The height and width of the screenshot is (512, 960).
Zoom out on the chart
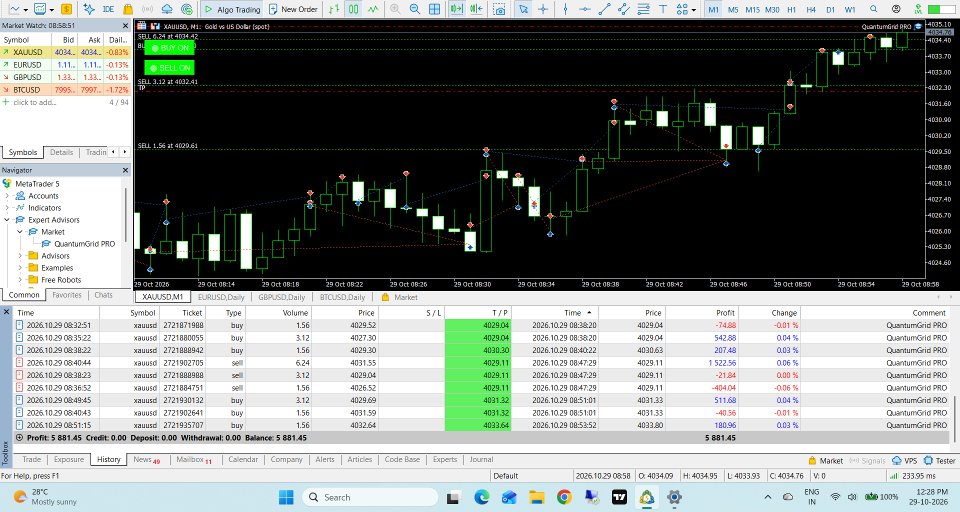pyautogui.click(x=415, y=9)
